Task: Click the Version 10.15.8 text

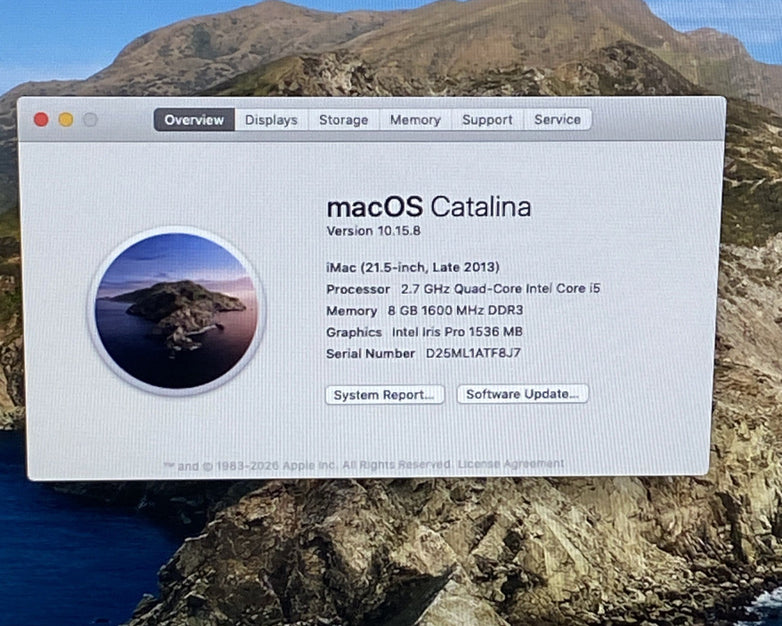Action: [x=374, y=231]
